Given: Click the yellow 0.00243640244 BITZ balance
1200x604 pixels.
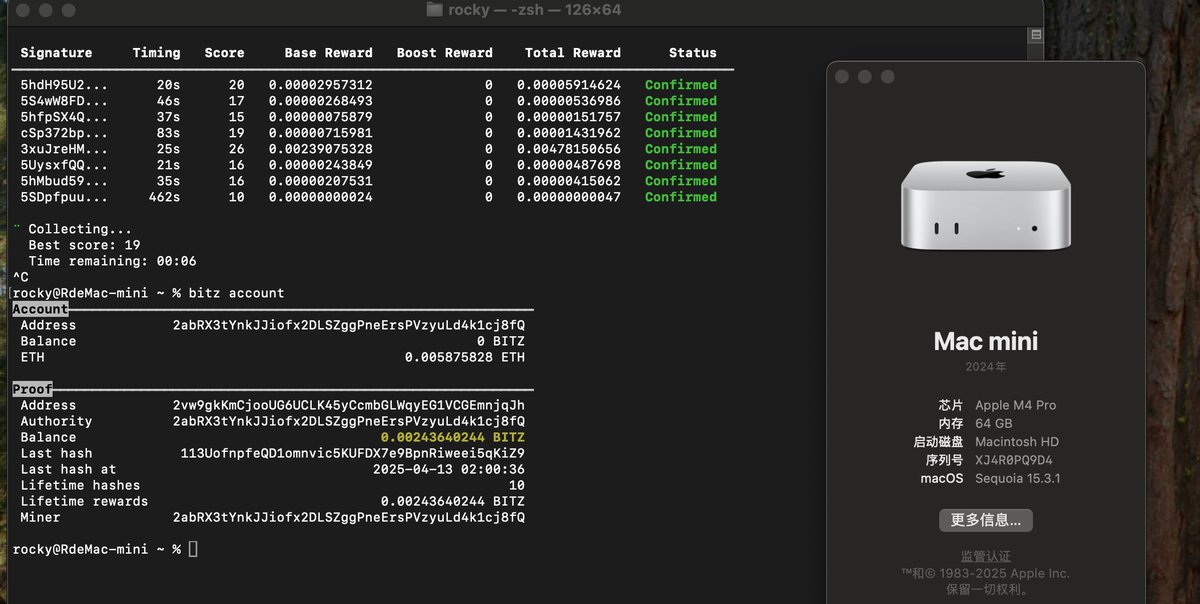Looking at the screenshot, I should pyautogui.click(x=452, y=437).
